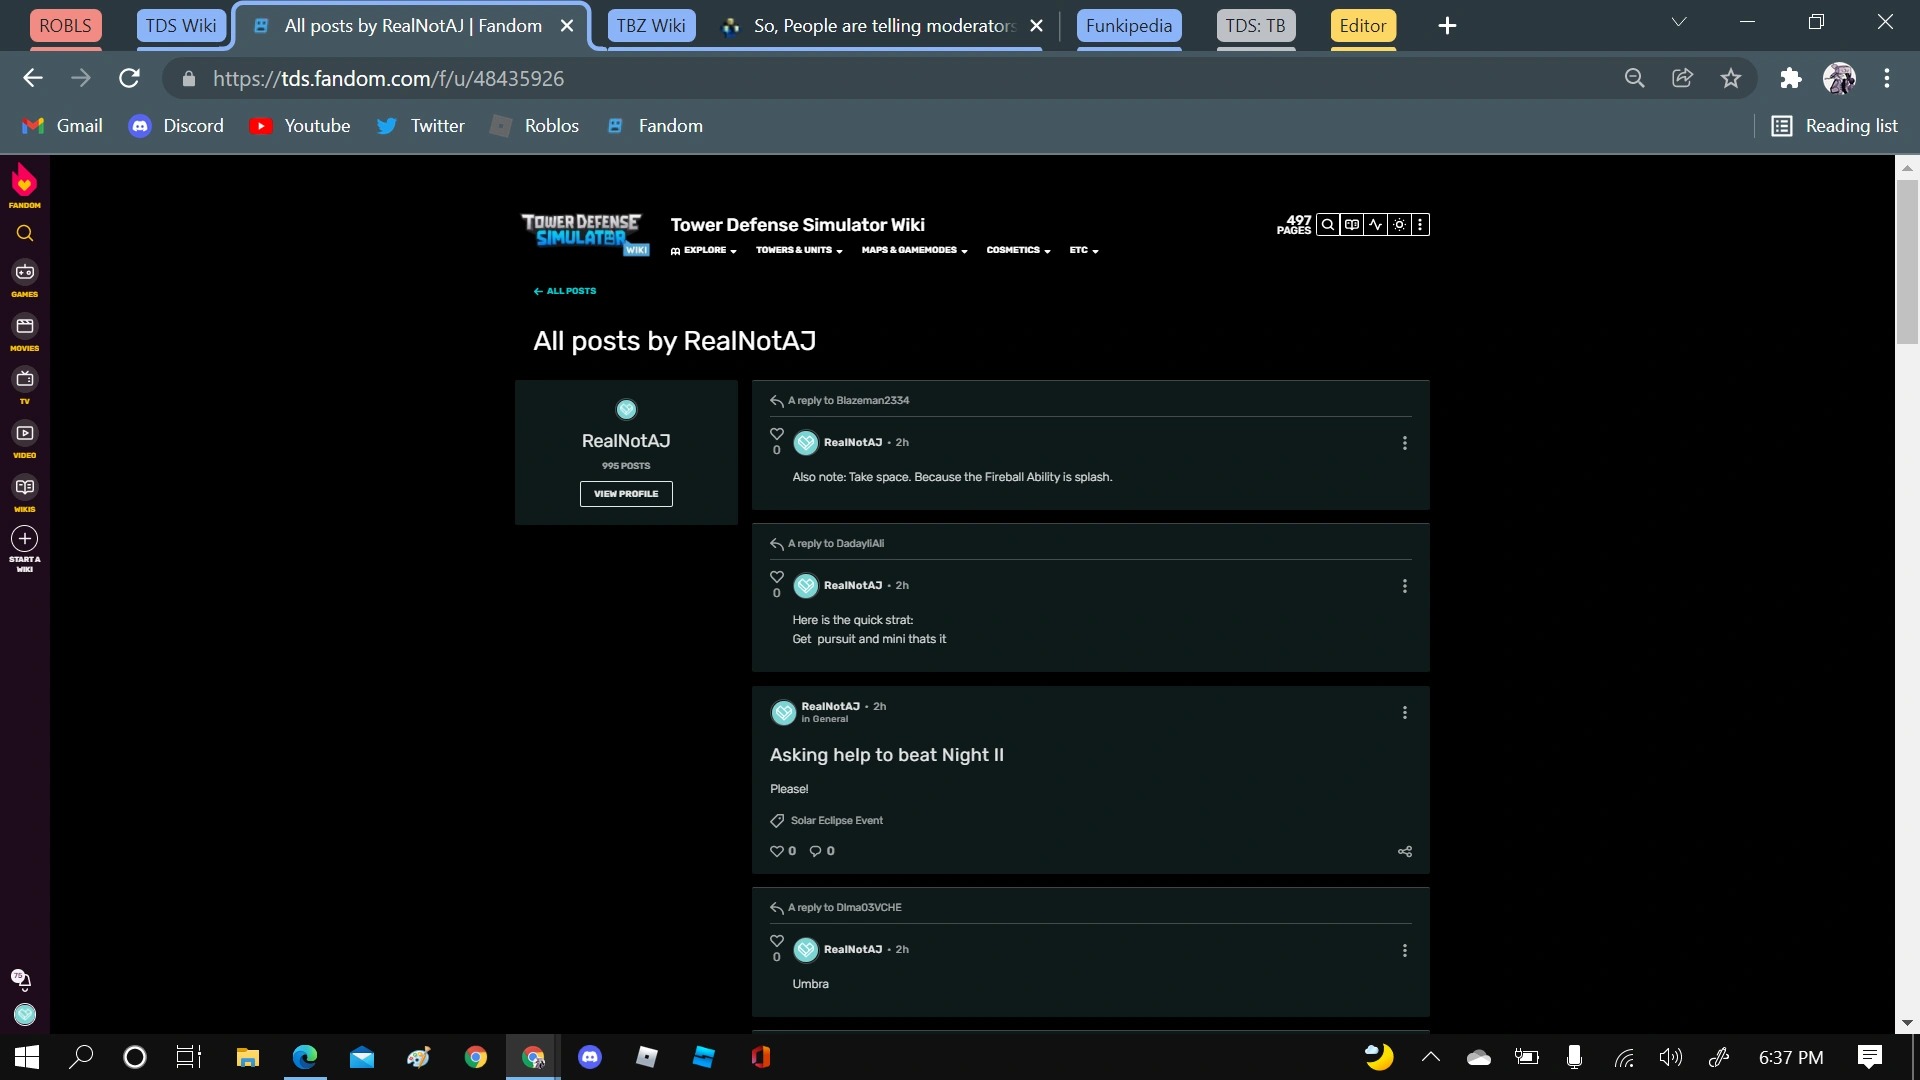The image size is (1920, 1080).
Task: Expand the Explore dropdown menu
Action: [705, 250]
